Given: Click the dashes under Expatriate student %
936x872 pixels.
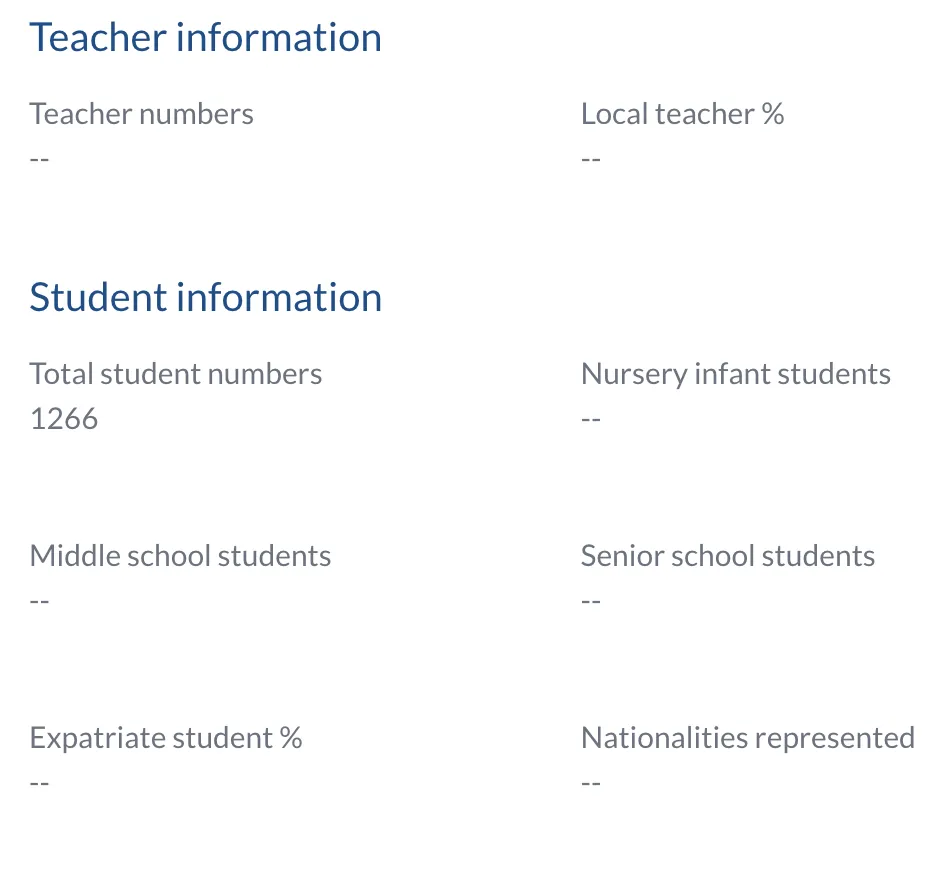Looking at the screenshot, I should [39, 782].
